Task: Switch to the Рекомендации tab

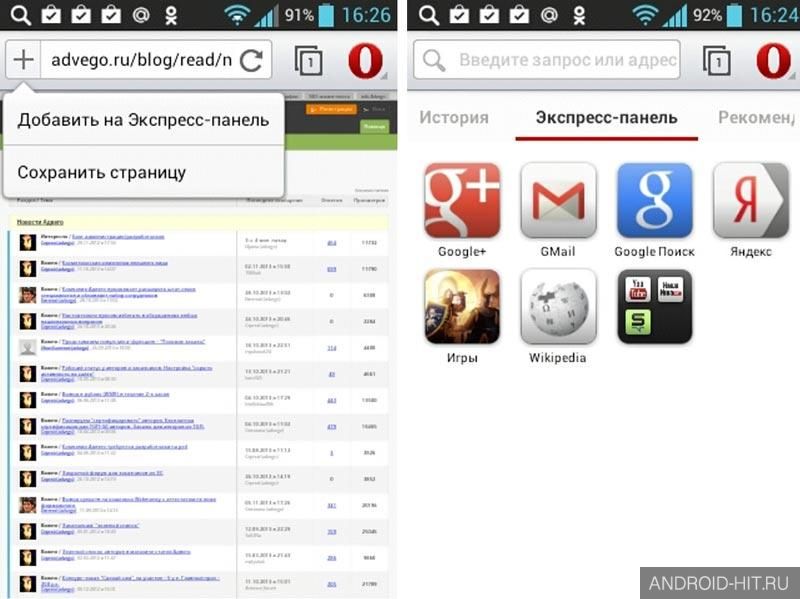Action: coord(757,118)
